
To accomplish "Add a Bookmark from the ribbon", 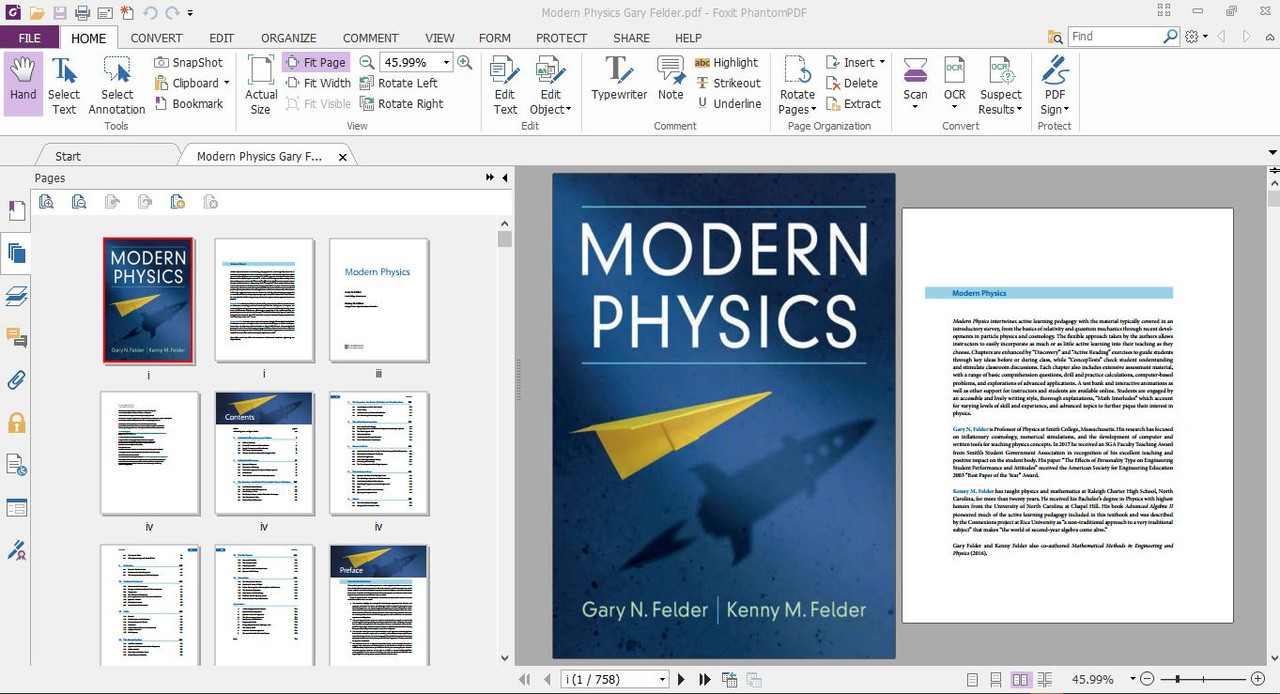I will [x=189, y=104].
